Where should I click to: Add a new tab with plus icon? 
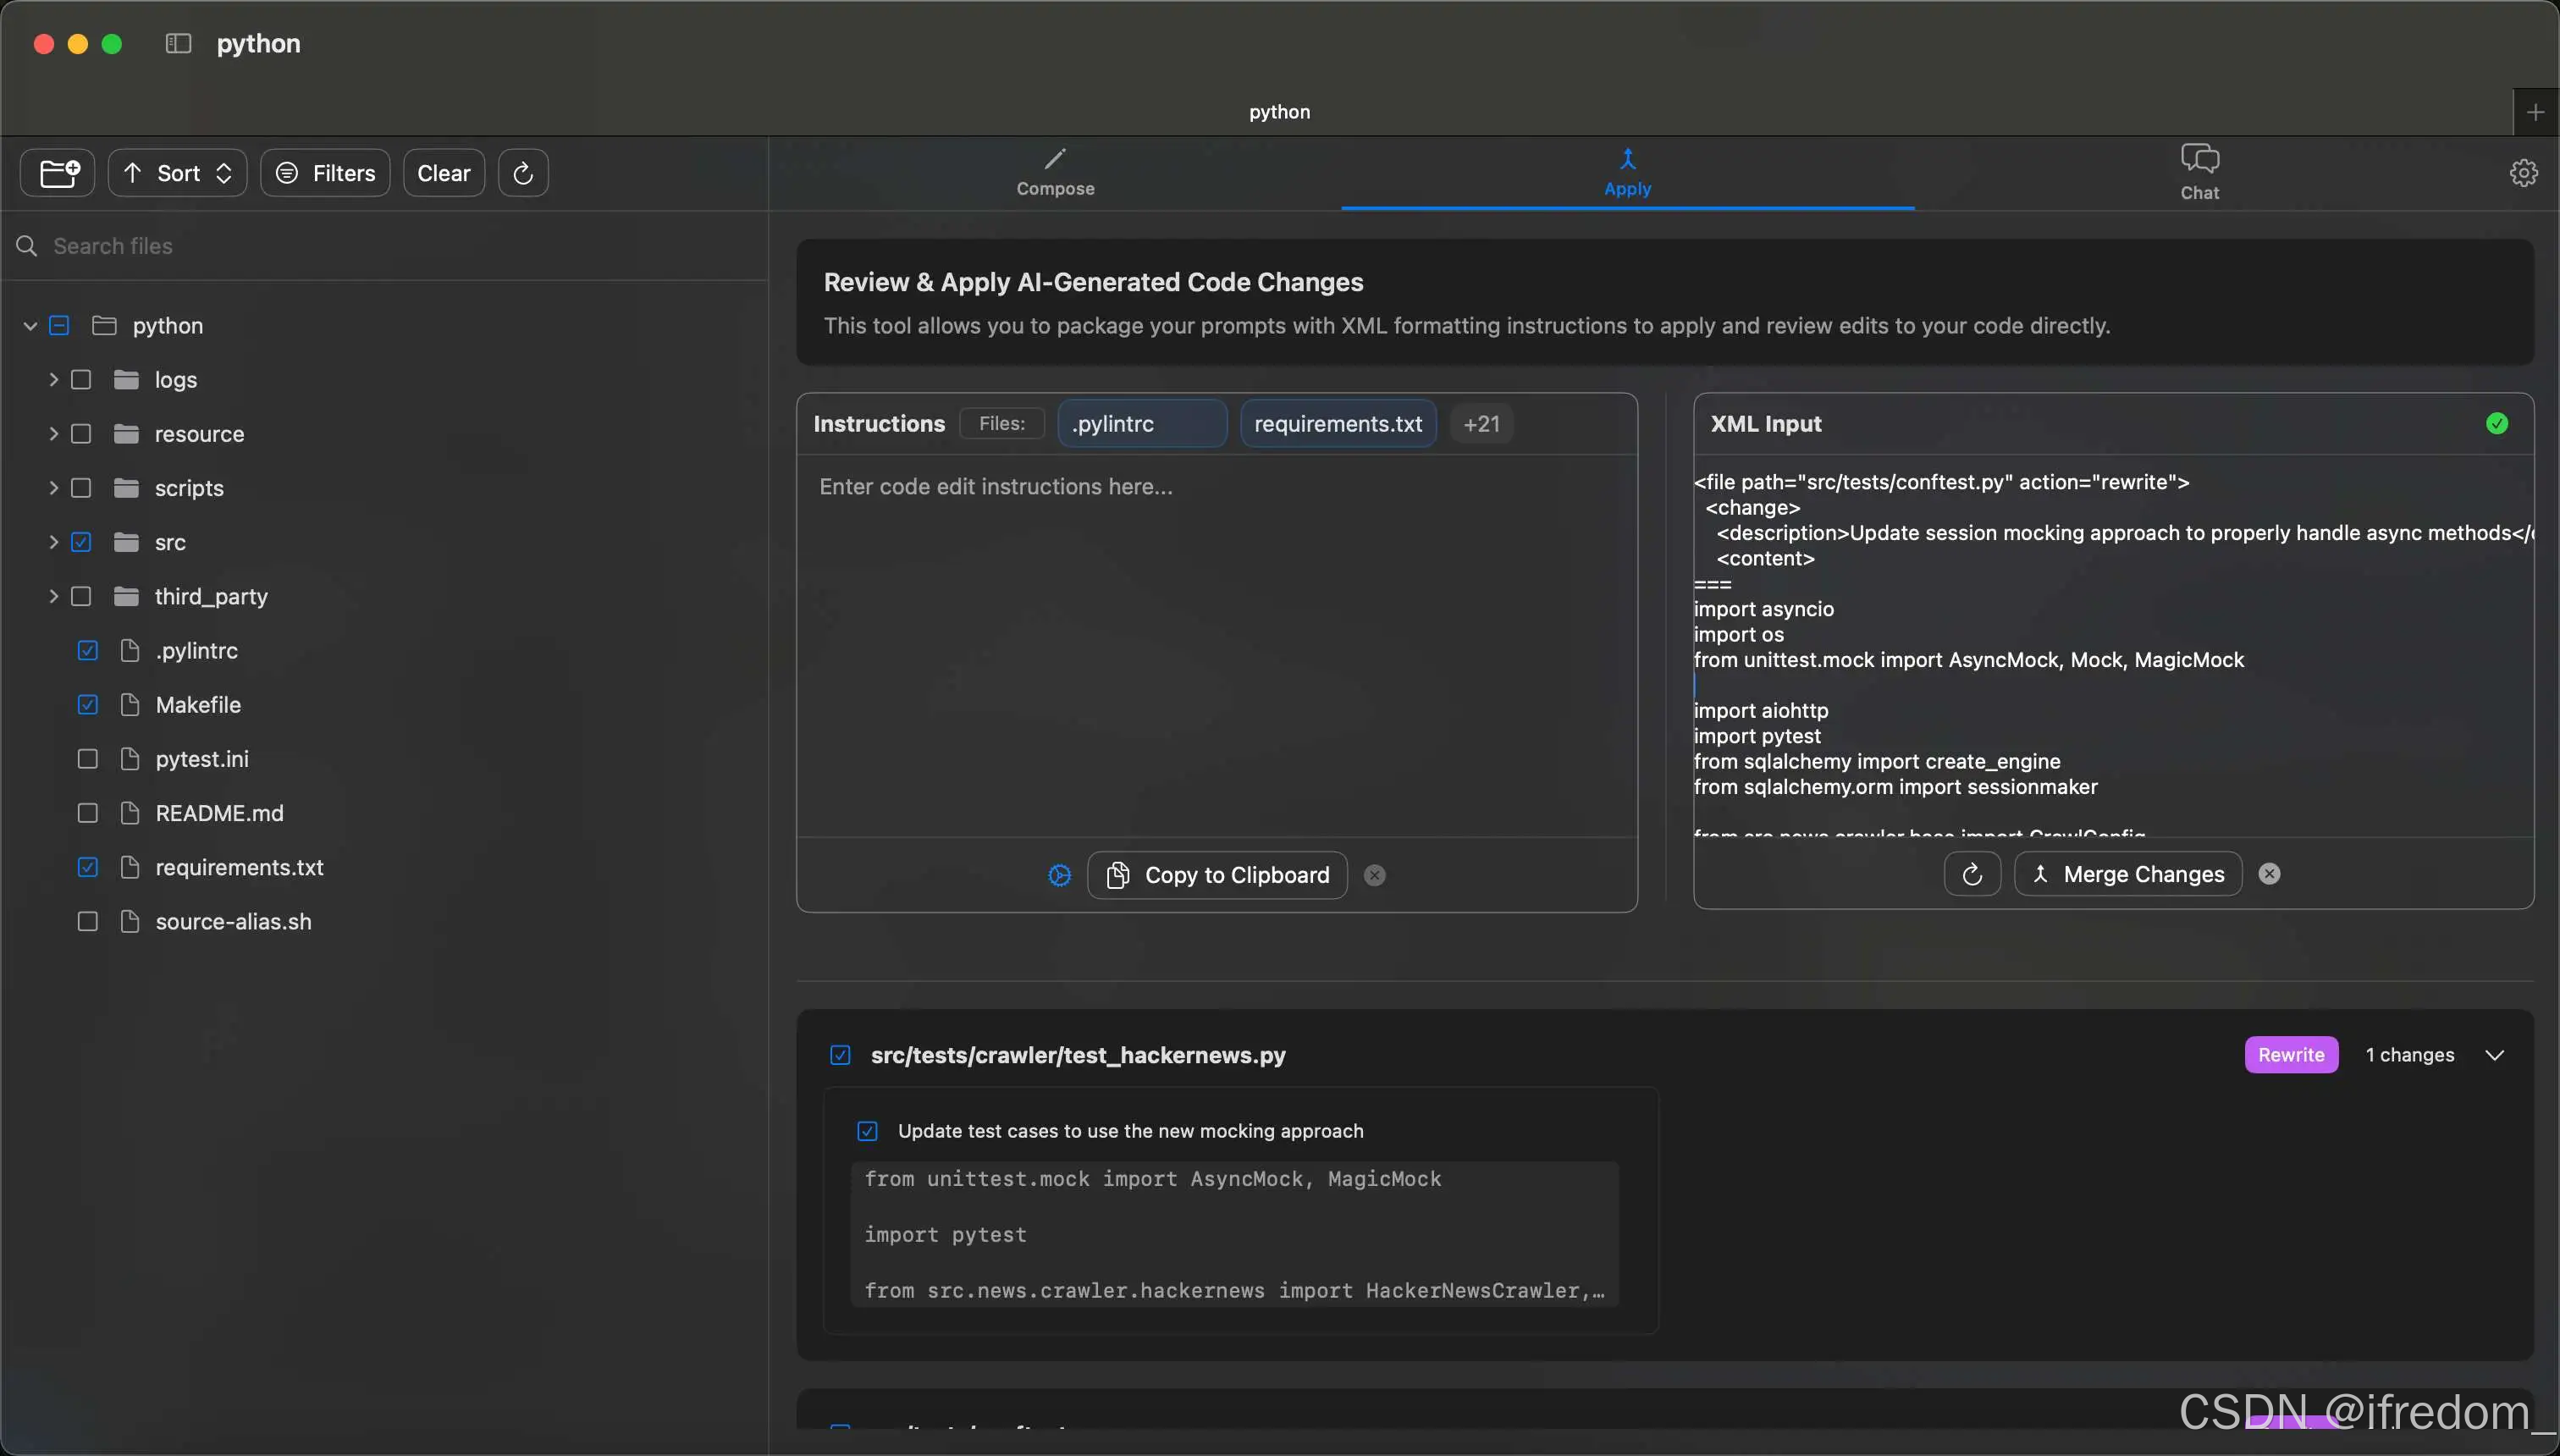pos(2535,112)
